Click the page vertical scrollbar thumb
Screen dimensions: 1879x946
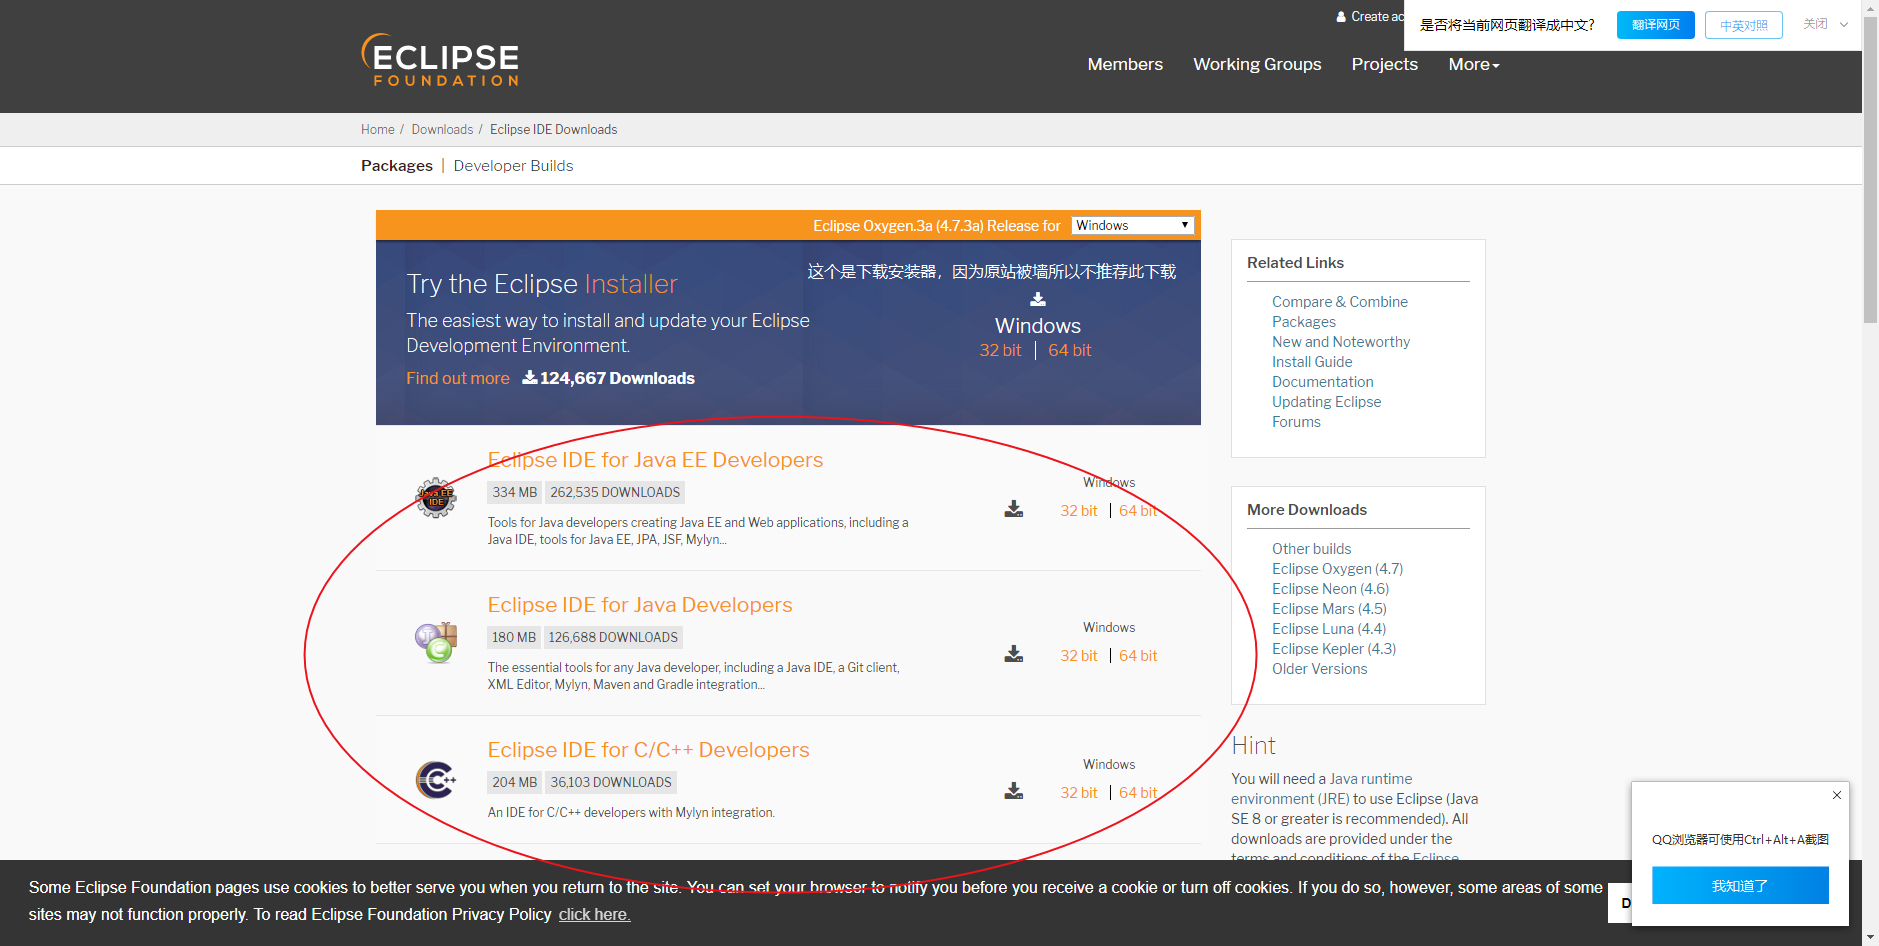(x=1870, y=170)
